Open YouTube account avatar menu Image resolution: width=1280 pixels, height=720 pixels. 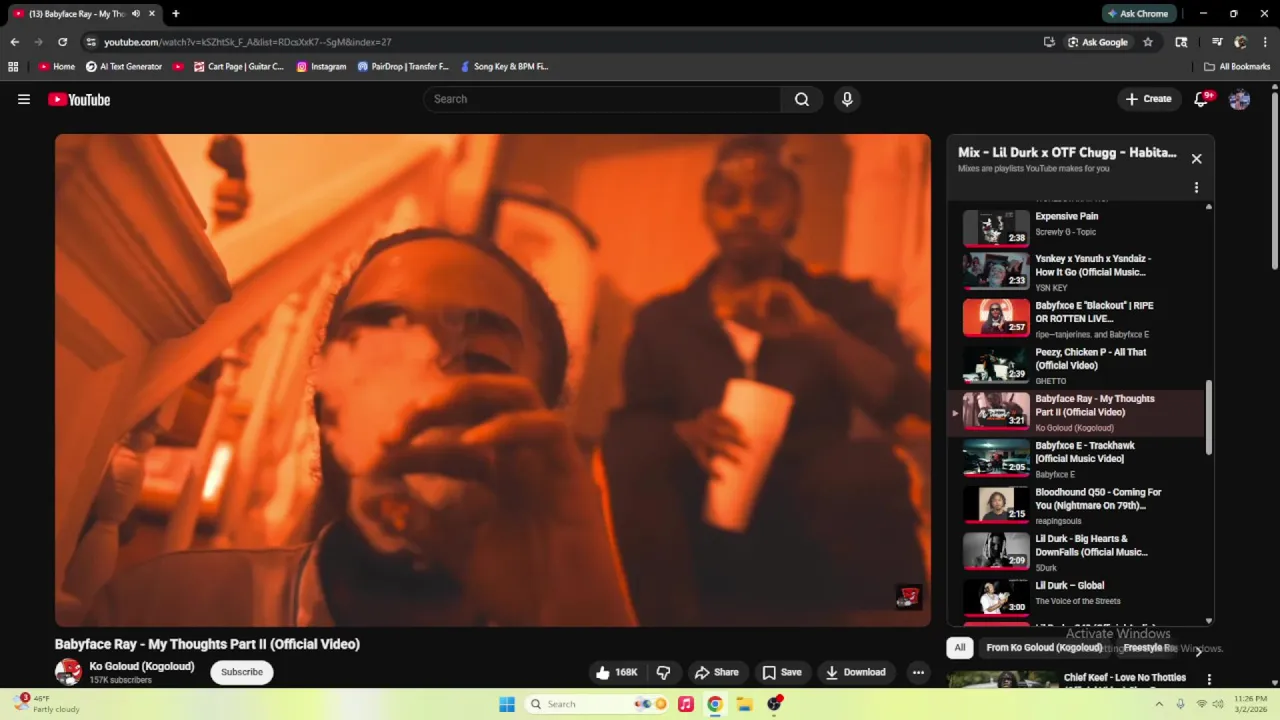pos(1239,99)
